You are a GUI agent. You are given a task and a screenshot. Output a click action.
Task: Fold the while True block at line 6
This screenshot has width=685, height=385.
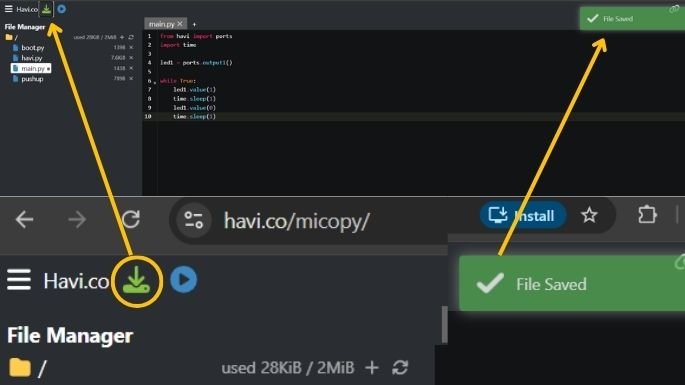tap(155, 82)
